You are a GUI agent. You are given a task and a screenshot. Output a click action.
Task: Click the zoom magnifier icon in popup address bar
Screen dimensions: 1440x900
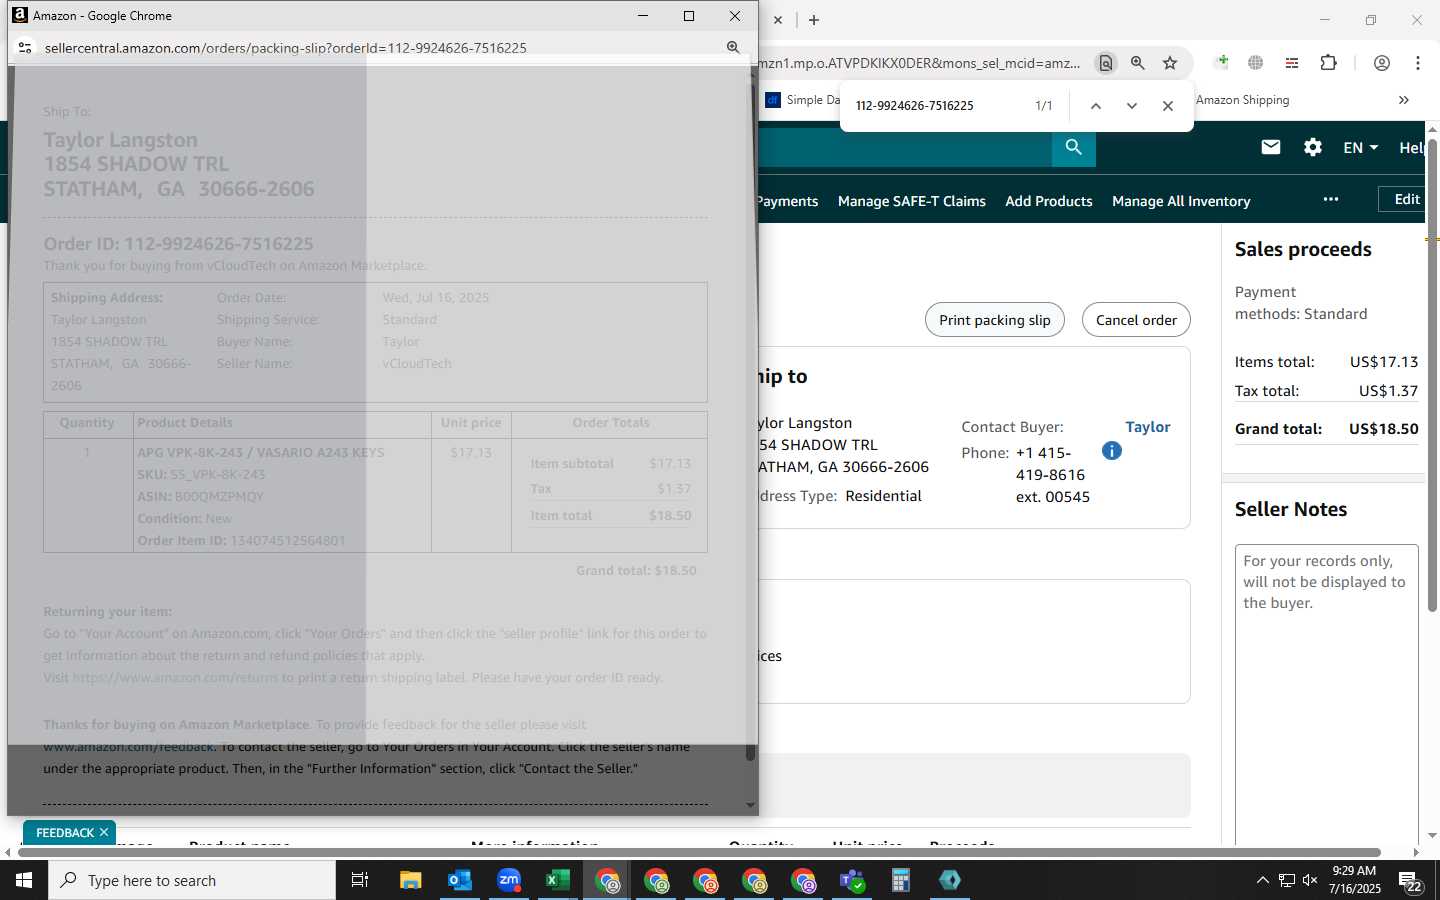click(733, 47)
